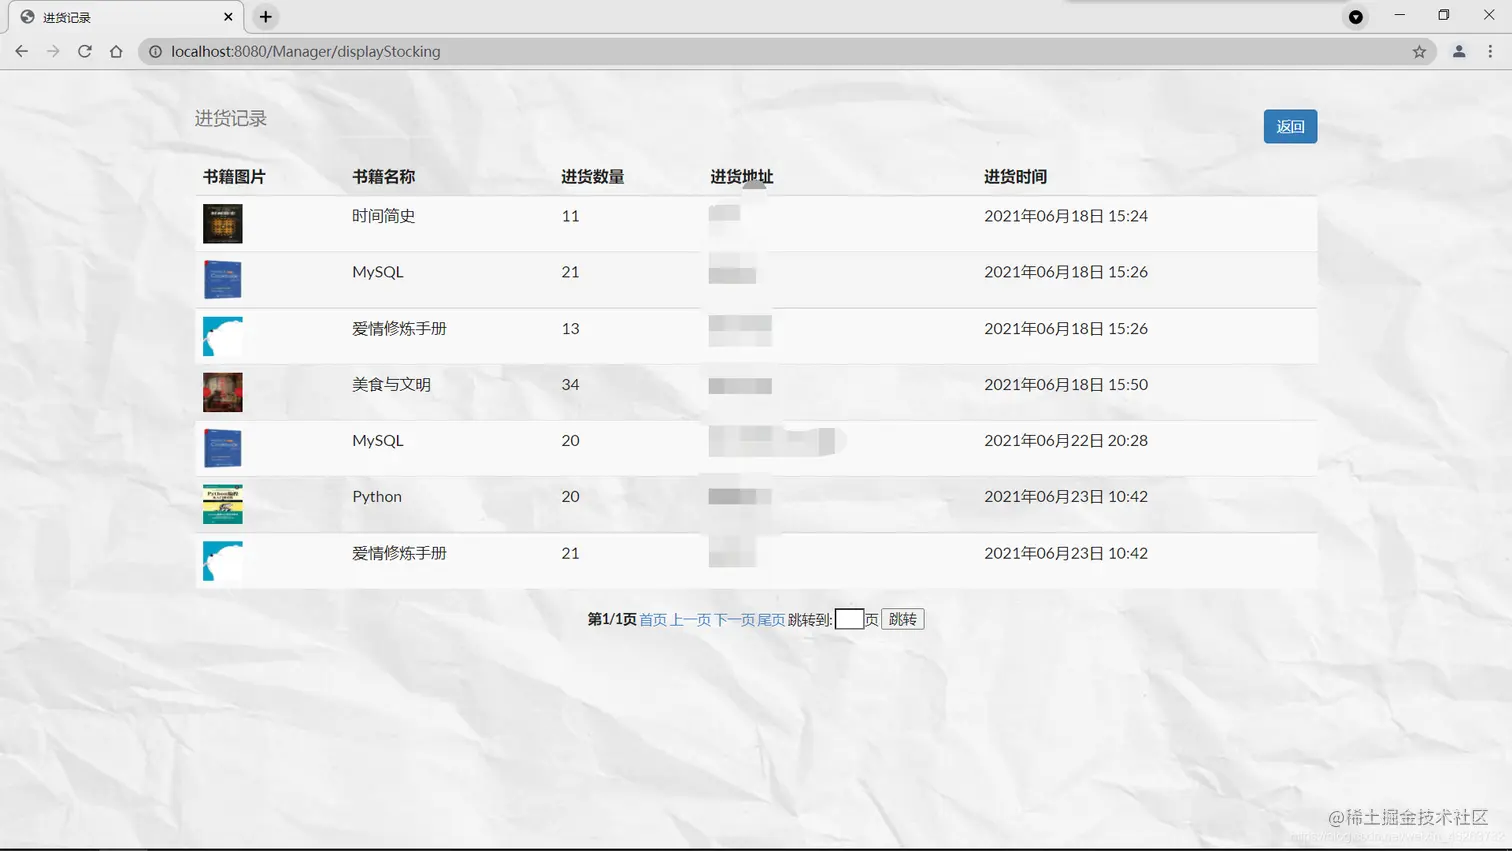Viewport: 1512px width, 851px height.
Task: Open the site info icon in address bar
Action: tap(154, 51)
